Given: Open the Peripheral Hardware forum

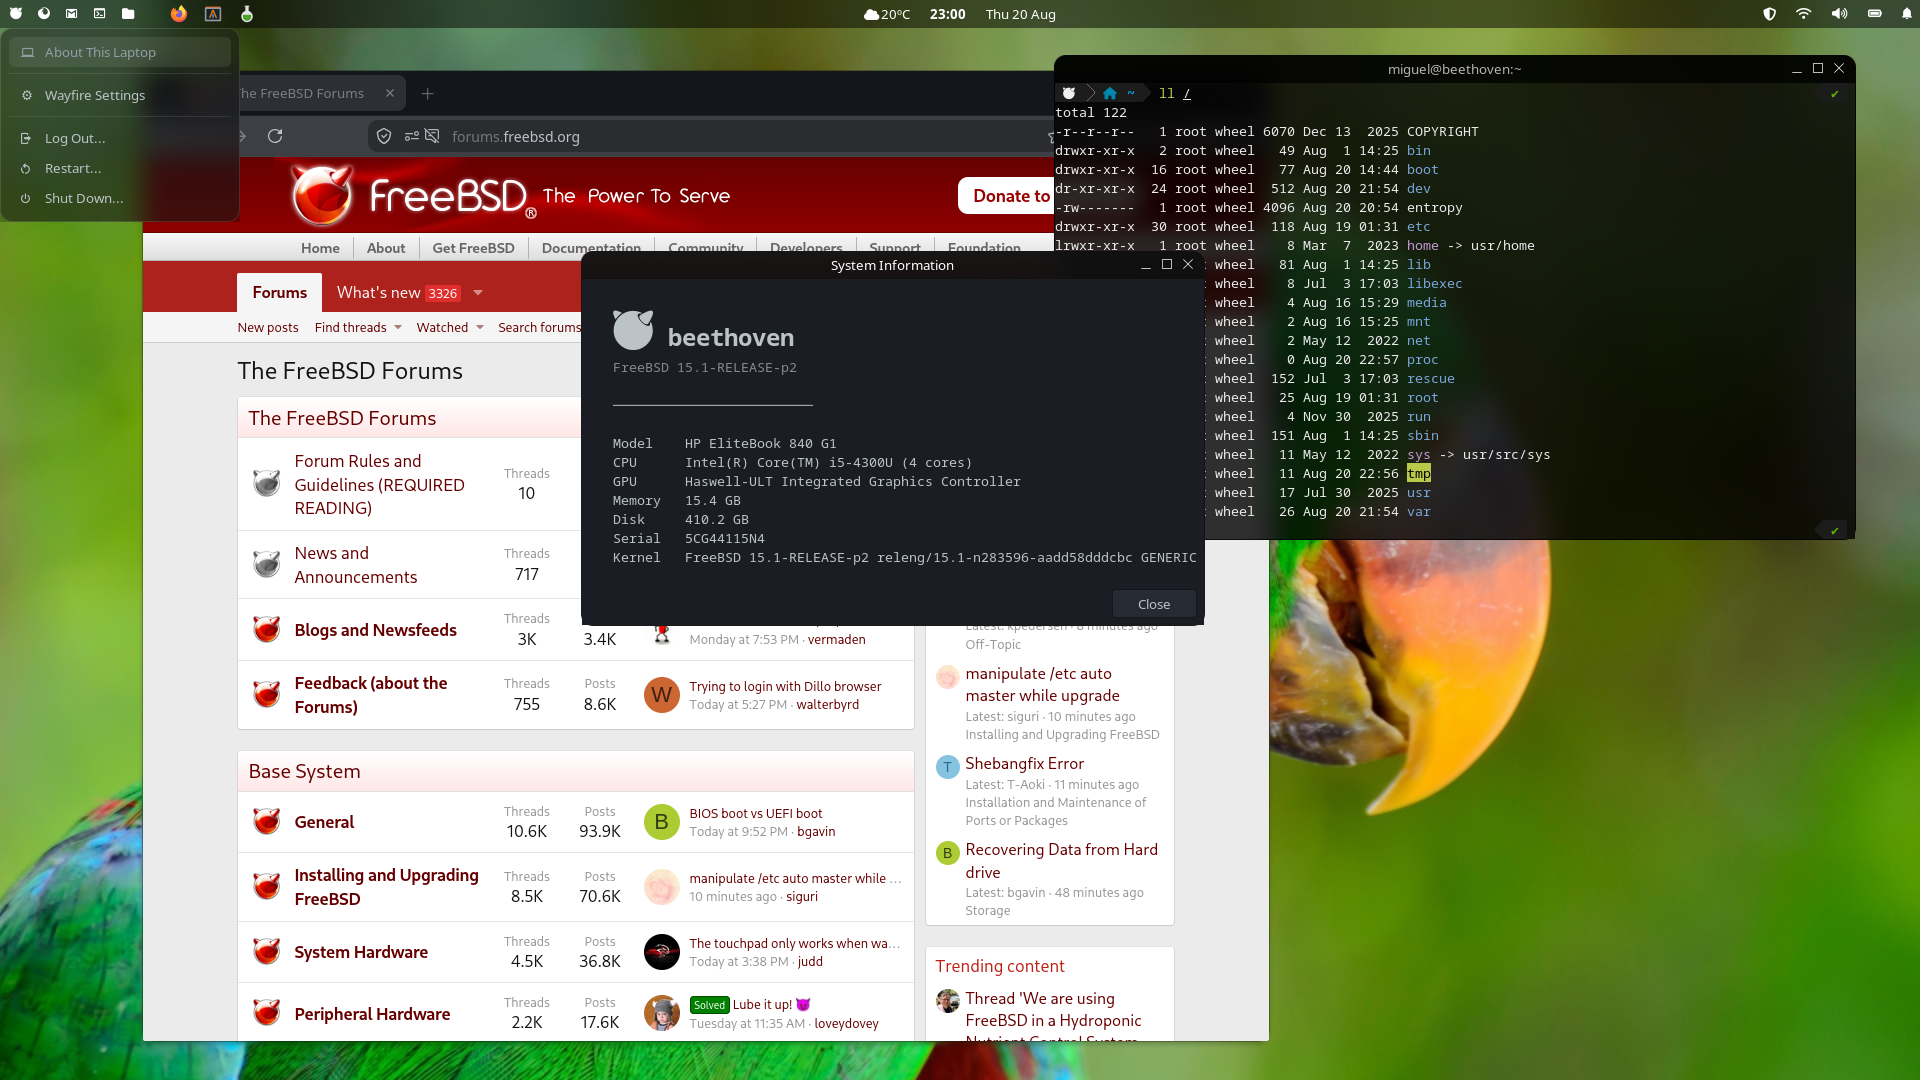Looking at the screenshot, I should (372, 1014).
